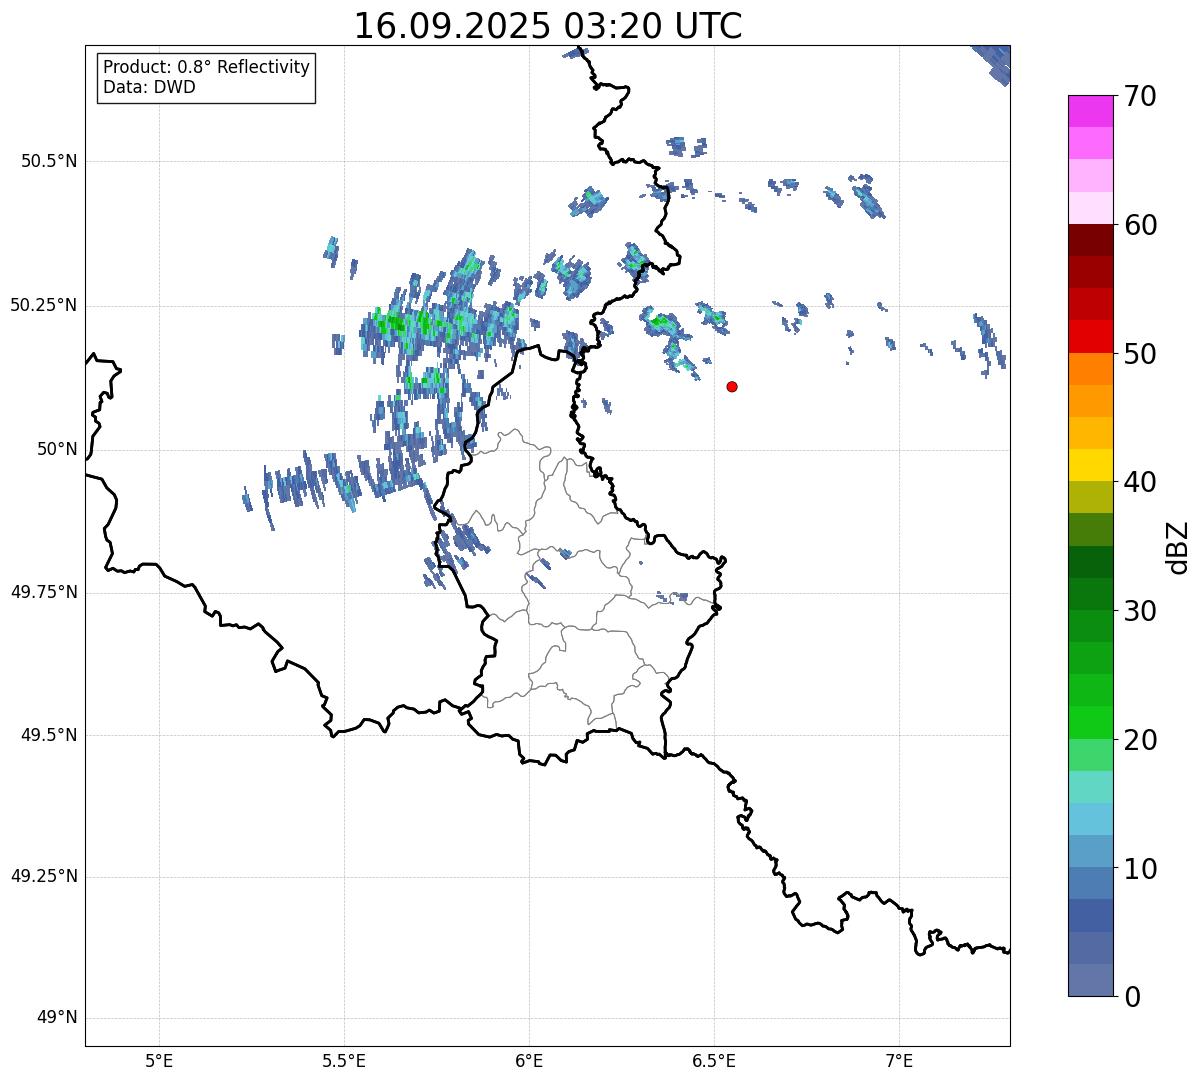Click the colorbar tick label '60'
This screenshot has width=1202, height=1081.
(1140, 225)
